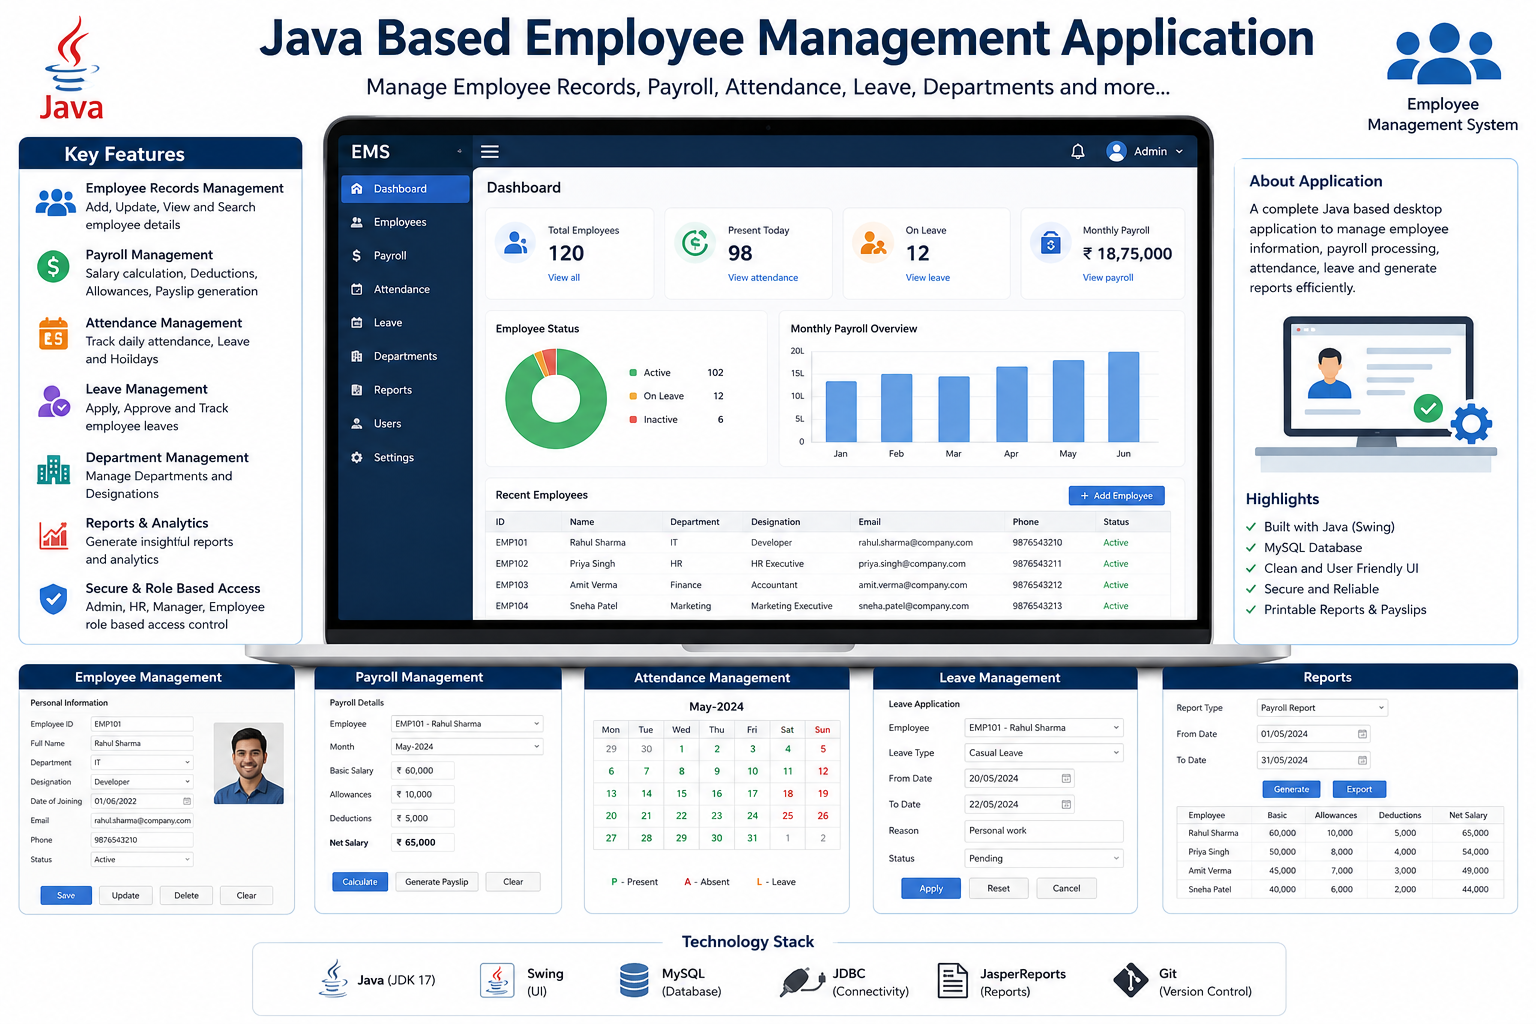Click the Generate button in Reports
The image size is (1536, 1024).
1291,789
